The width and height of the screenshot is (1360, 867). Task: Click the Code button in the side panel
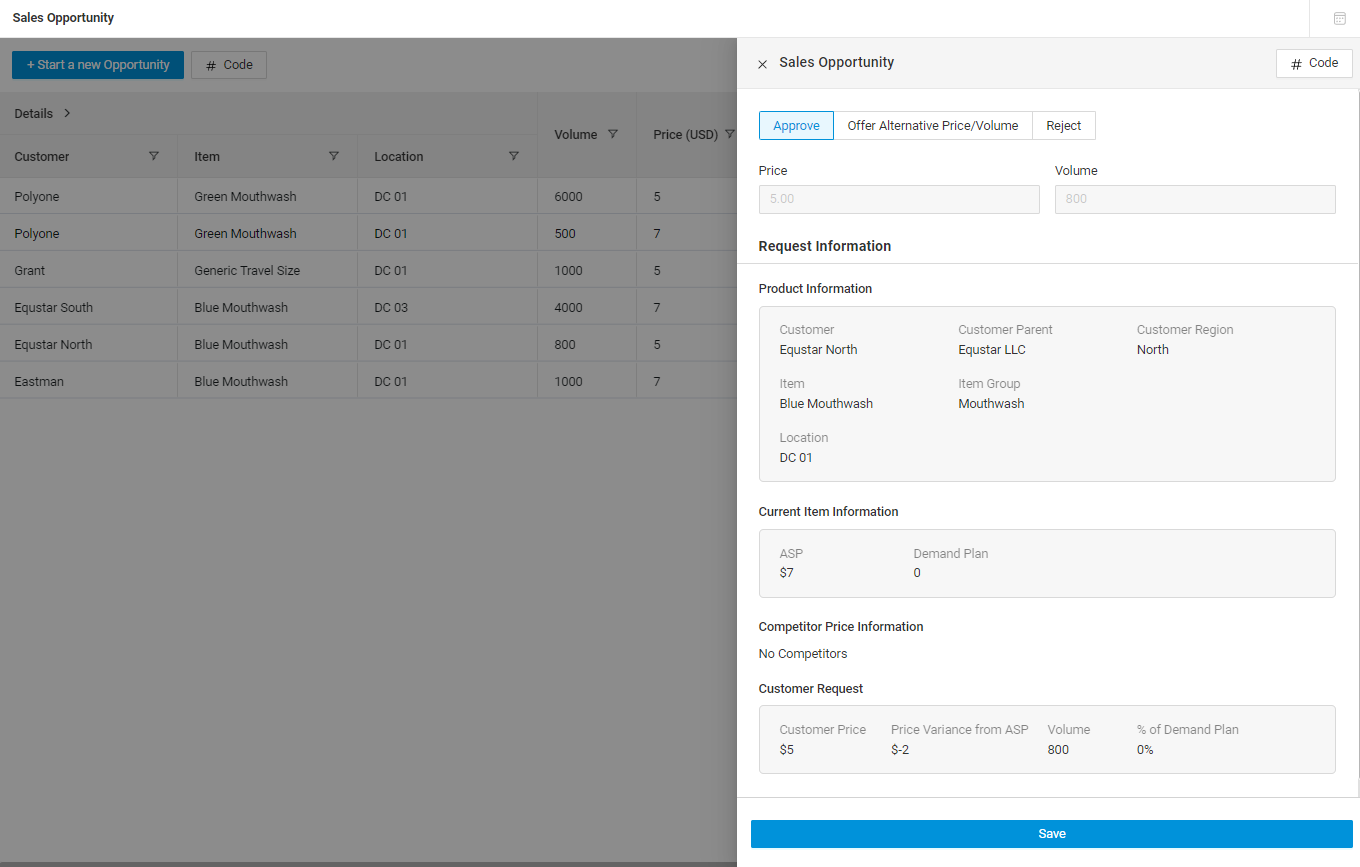tap(1314, 63)
